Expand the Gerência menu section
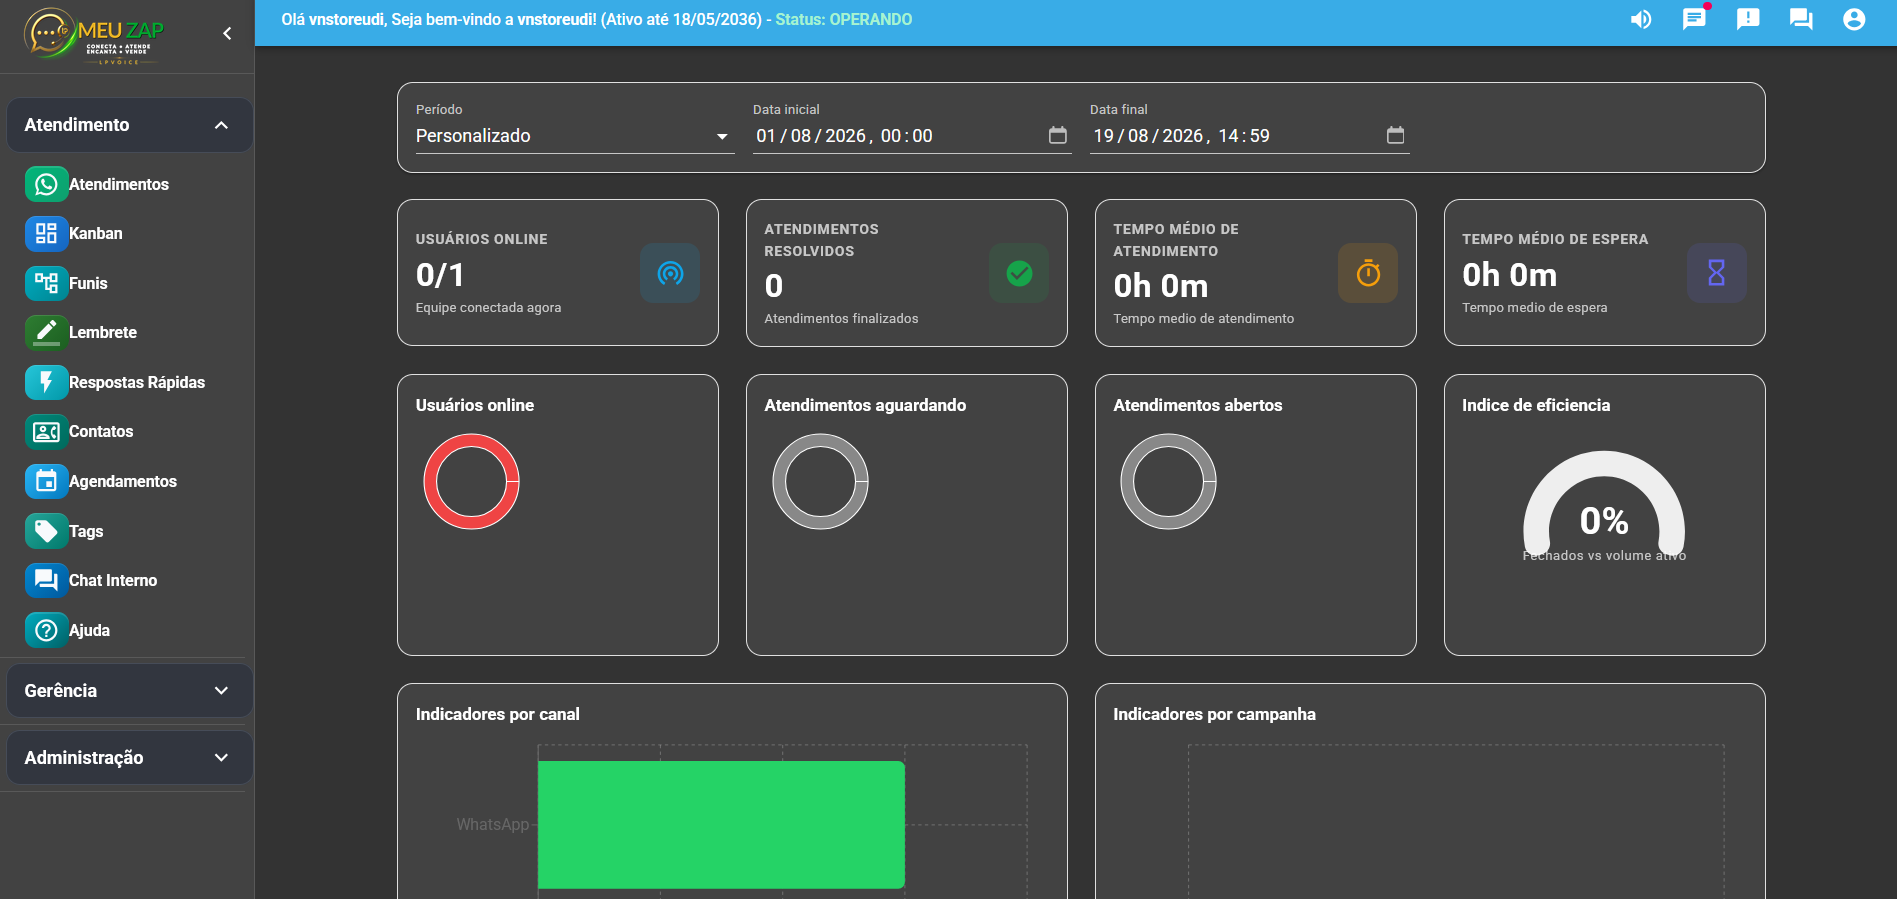Viewport: 1897px width, 899px height. pos(129,691)
